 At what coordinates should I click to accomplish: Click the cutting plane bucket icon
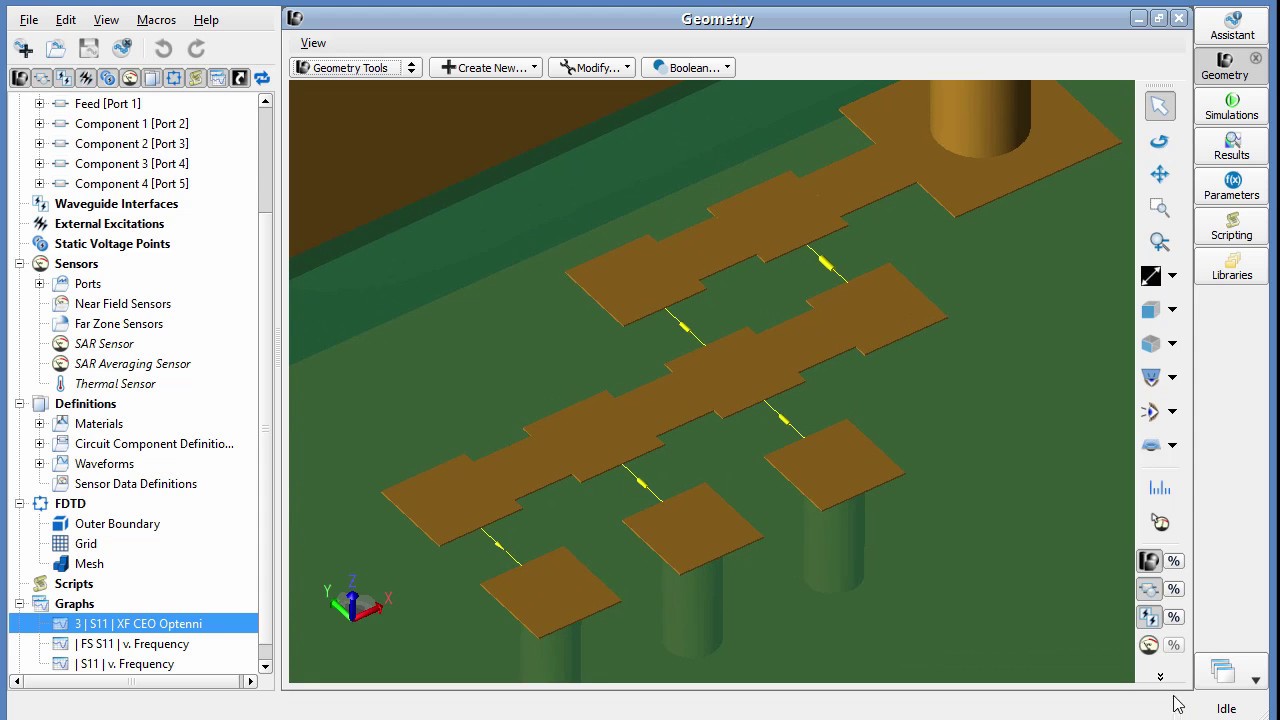1151,378
